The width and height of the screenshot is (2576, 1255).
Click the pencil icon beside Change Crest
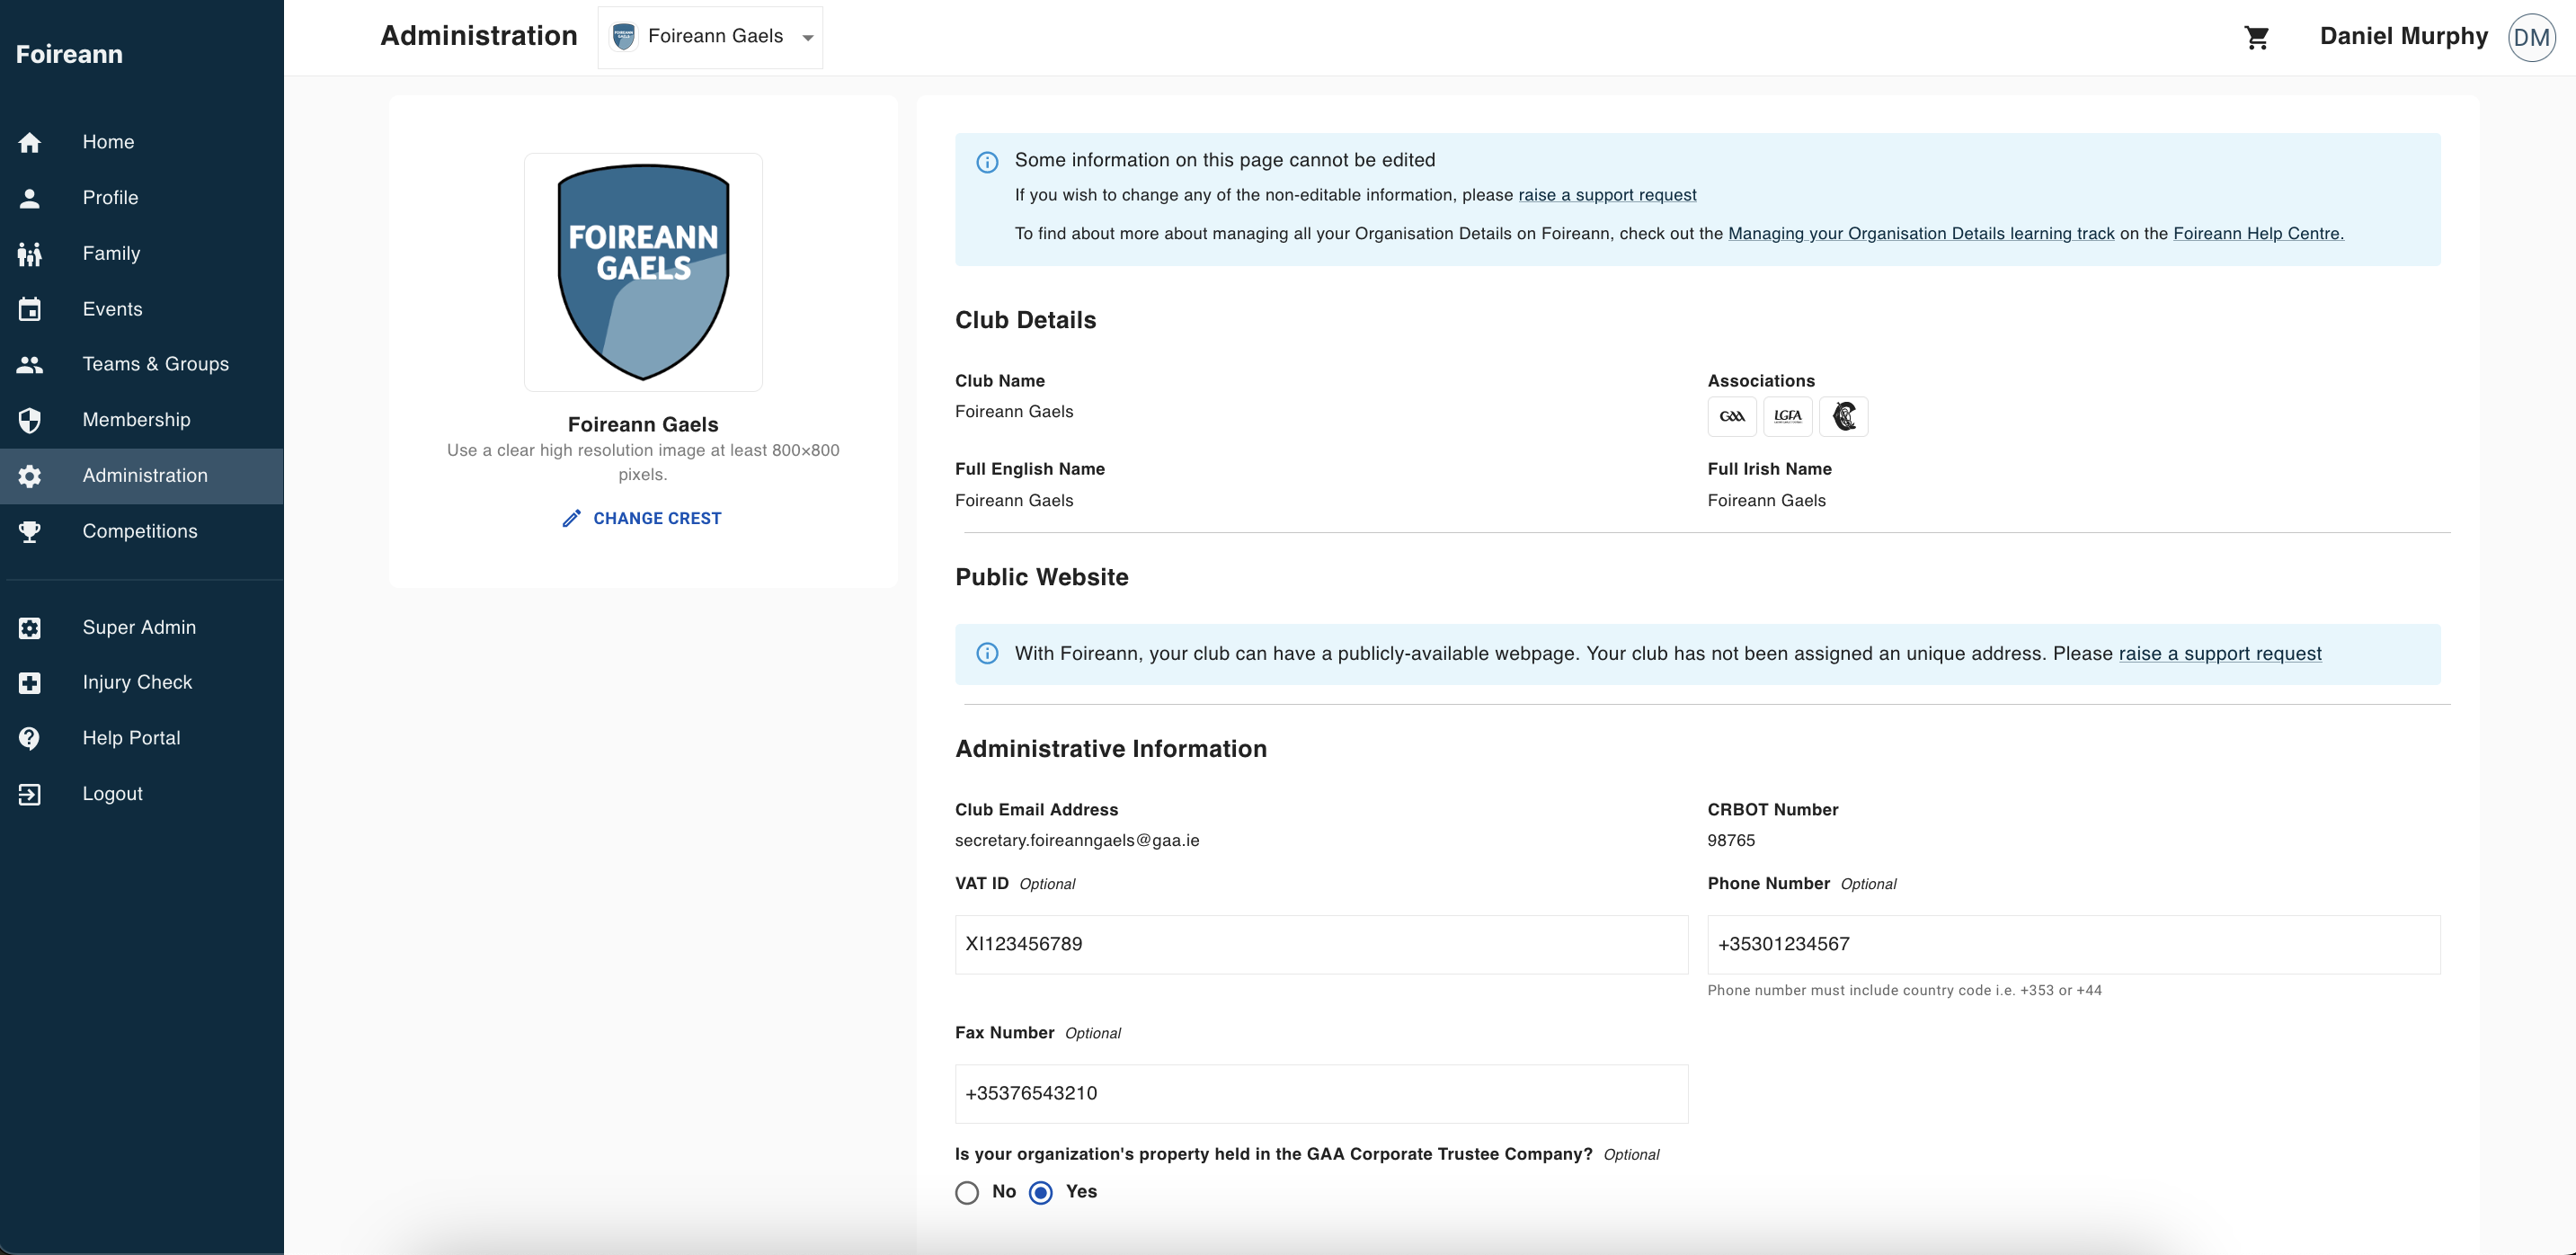(571, 518)
